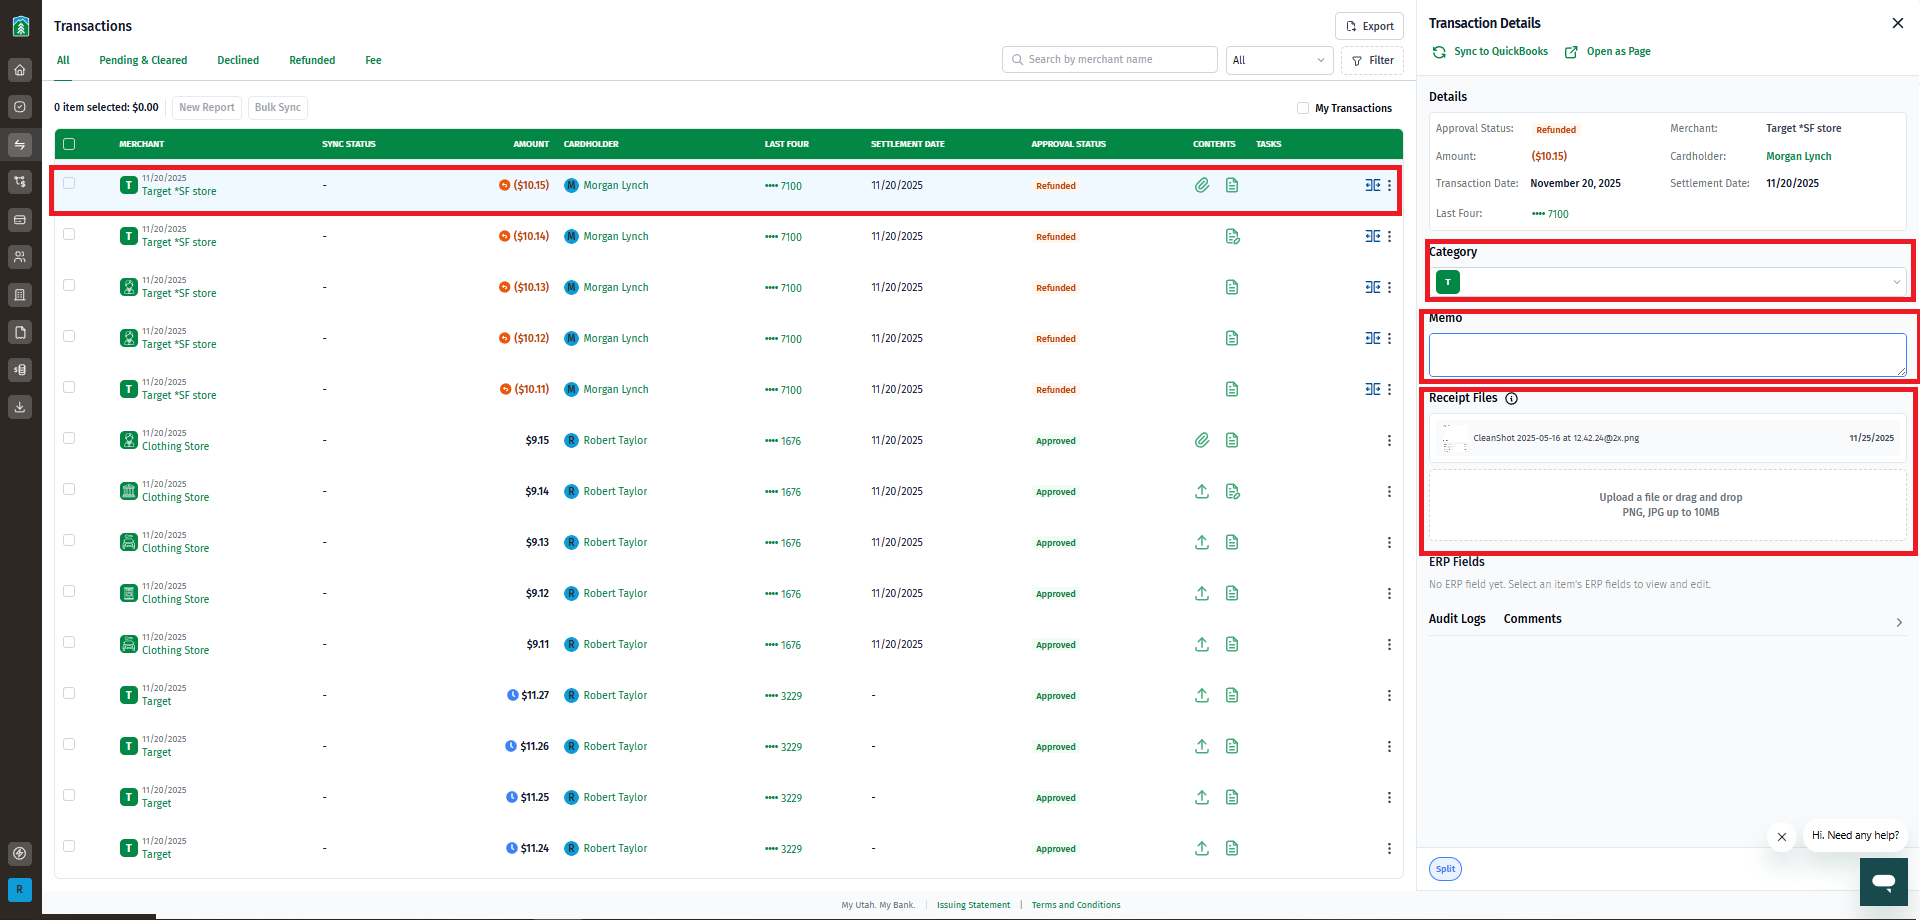Click the Bulk Sync button
The height and width of the screenshot is (920, 1920).
click(x=278, y=108)
